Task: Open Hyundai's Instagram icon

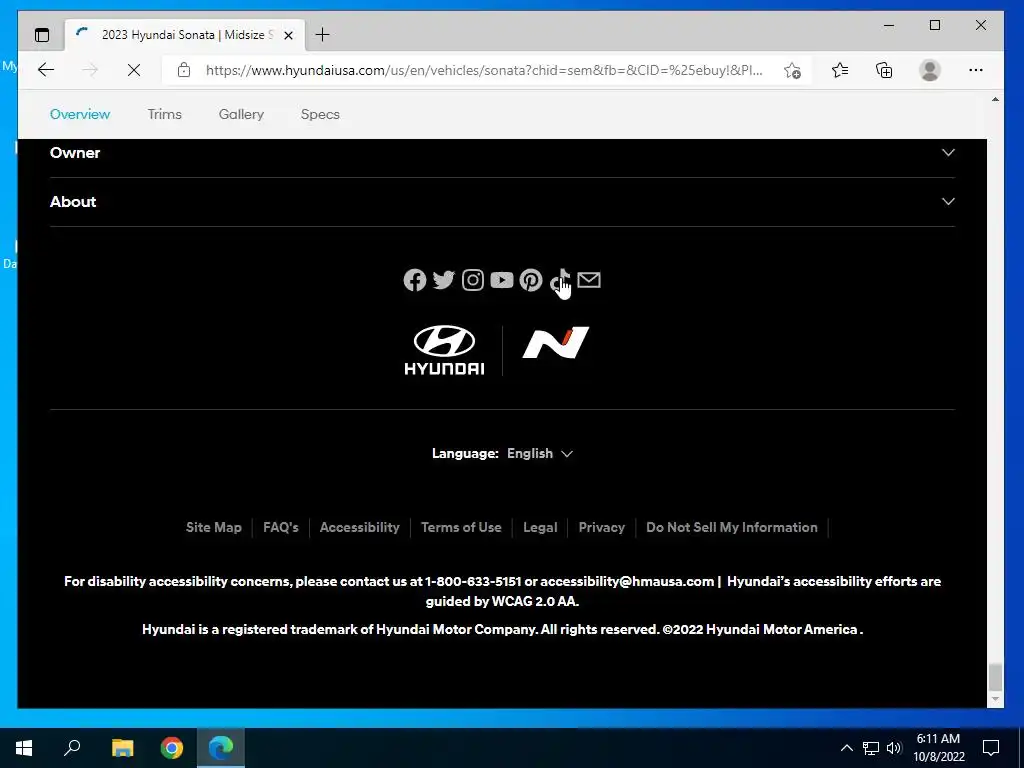Action: [x=473, y=280]
